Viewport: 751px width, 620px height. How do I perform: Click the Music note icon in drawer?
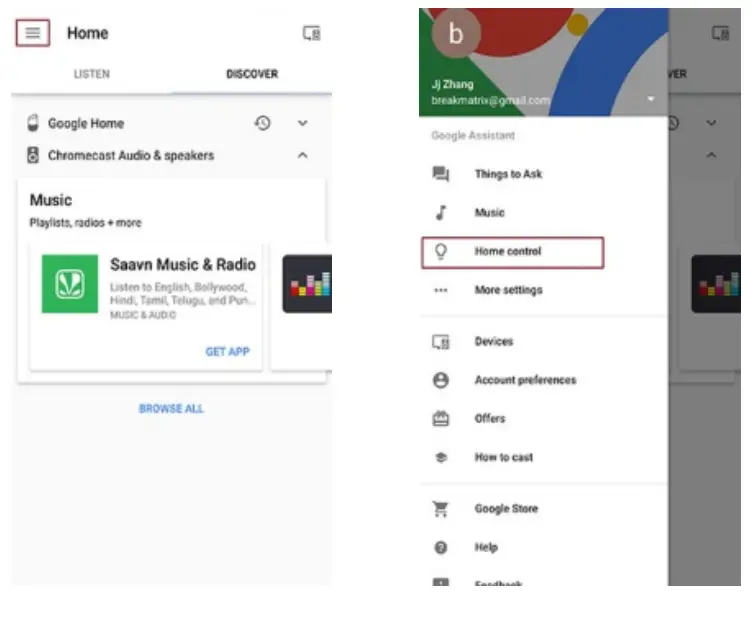click(x=441, y=212)
